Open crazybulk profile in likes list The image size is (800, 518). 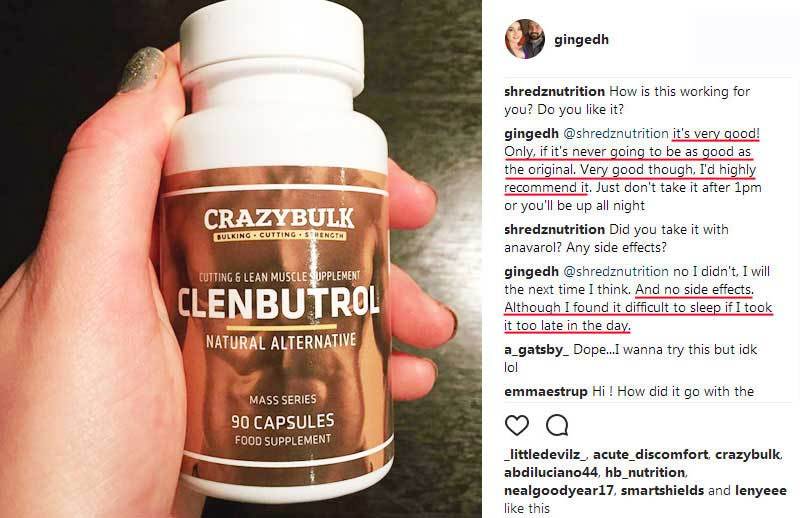click(747, 455)
